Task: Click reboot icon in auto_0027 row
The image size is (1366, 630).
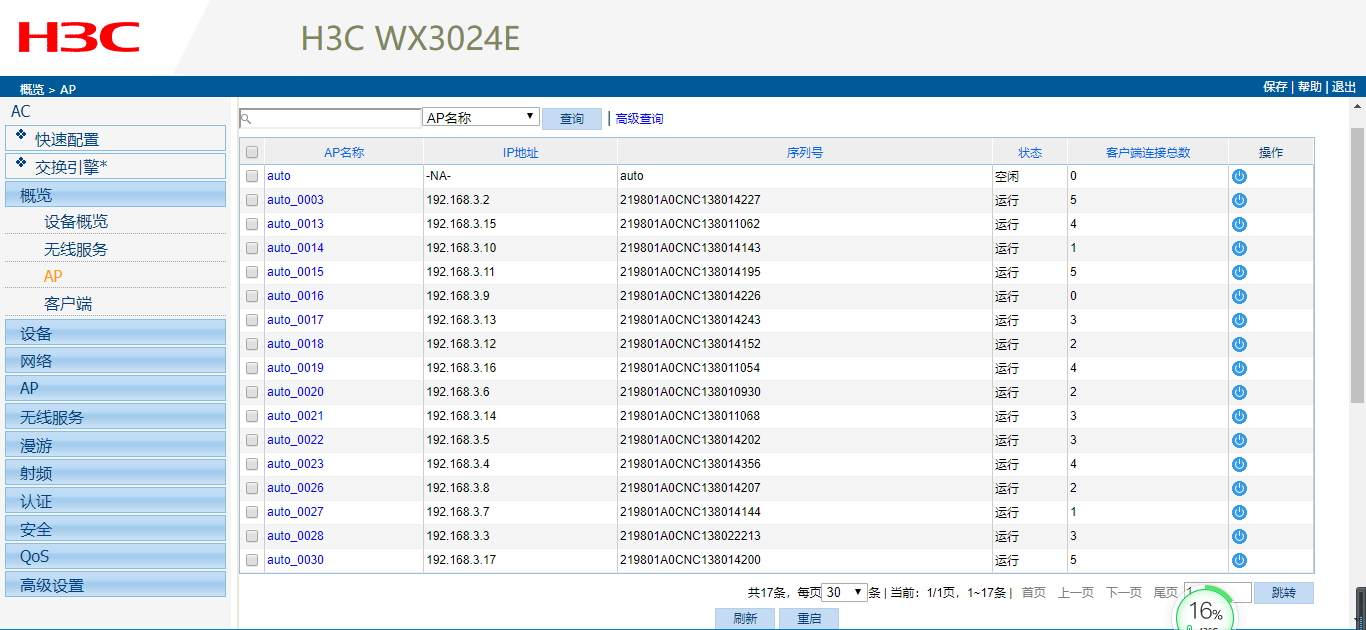Action: coord(1239,512)
